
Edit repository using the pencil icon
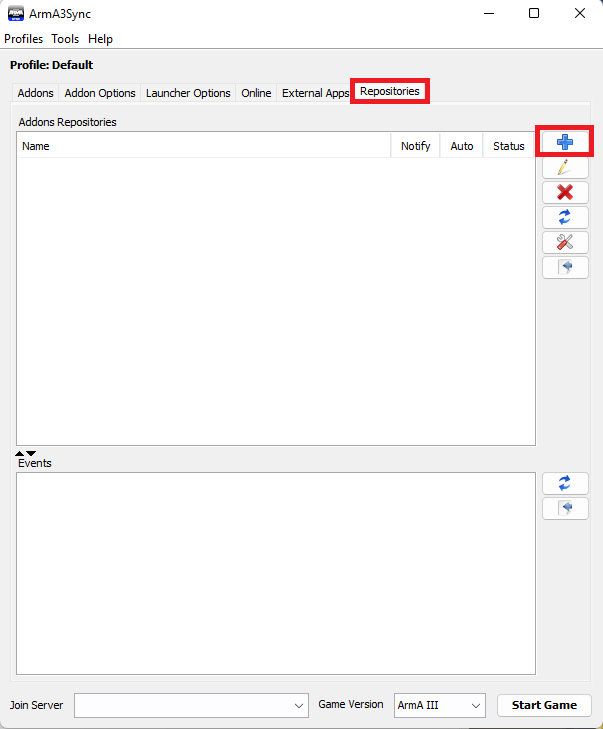(x=565, y=167)
